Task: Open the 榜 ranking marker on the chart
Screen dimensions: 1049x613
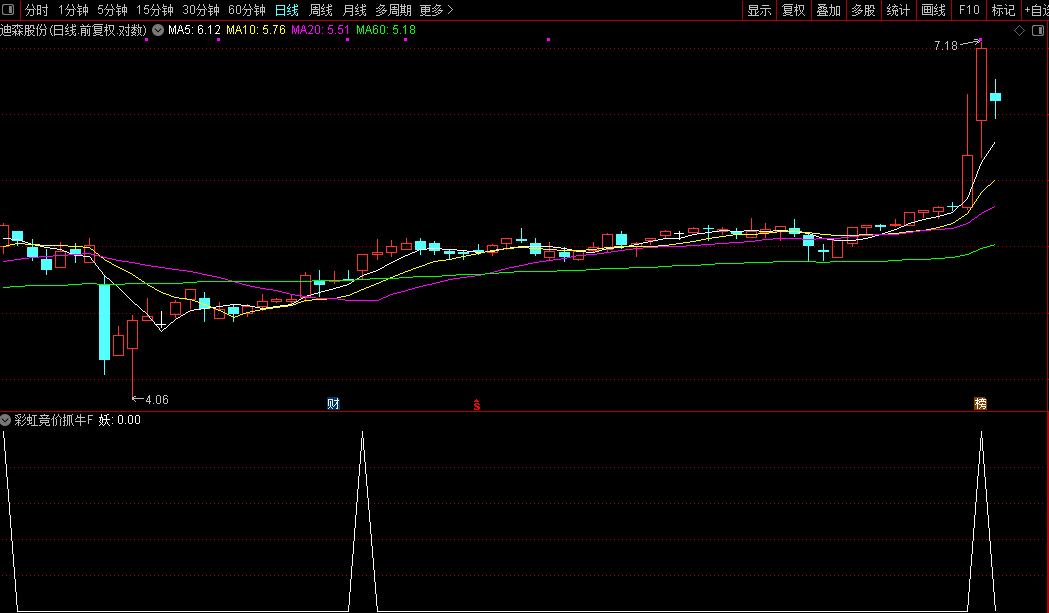Action: (x=980, y=404)
